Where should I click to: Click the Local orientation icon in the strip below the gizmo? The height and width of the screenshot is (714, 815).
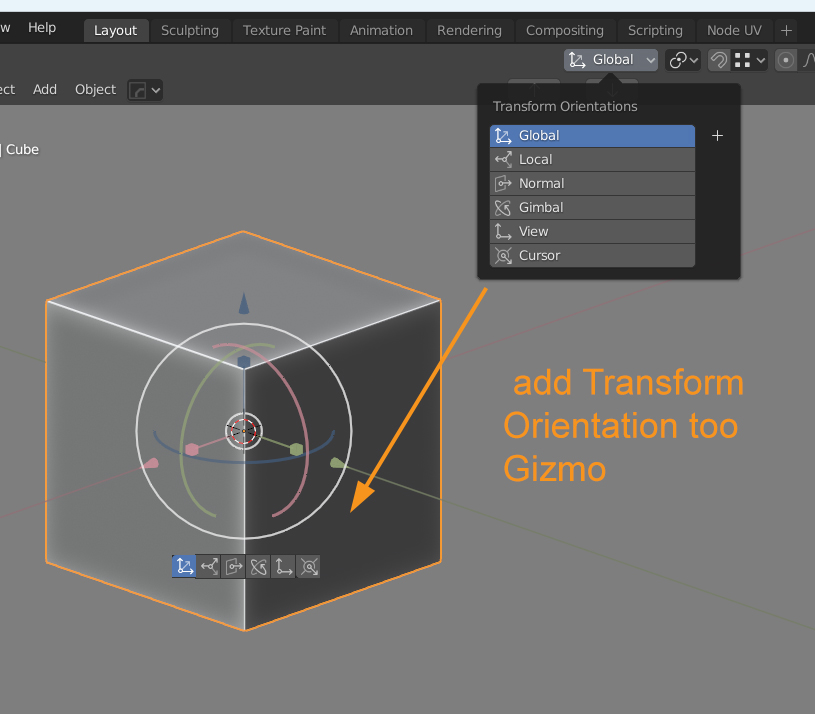pos(209,566)
